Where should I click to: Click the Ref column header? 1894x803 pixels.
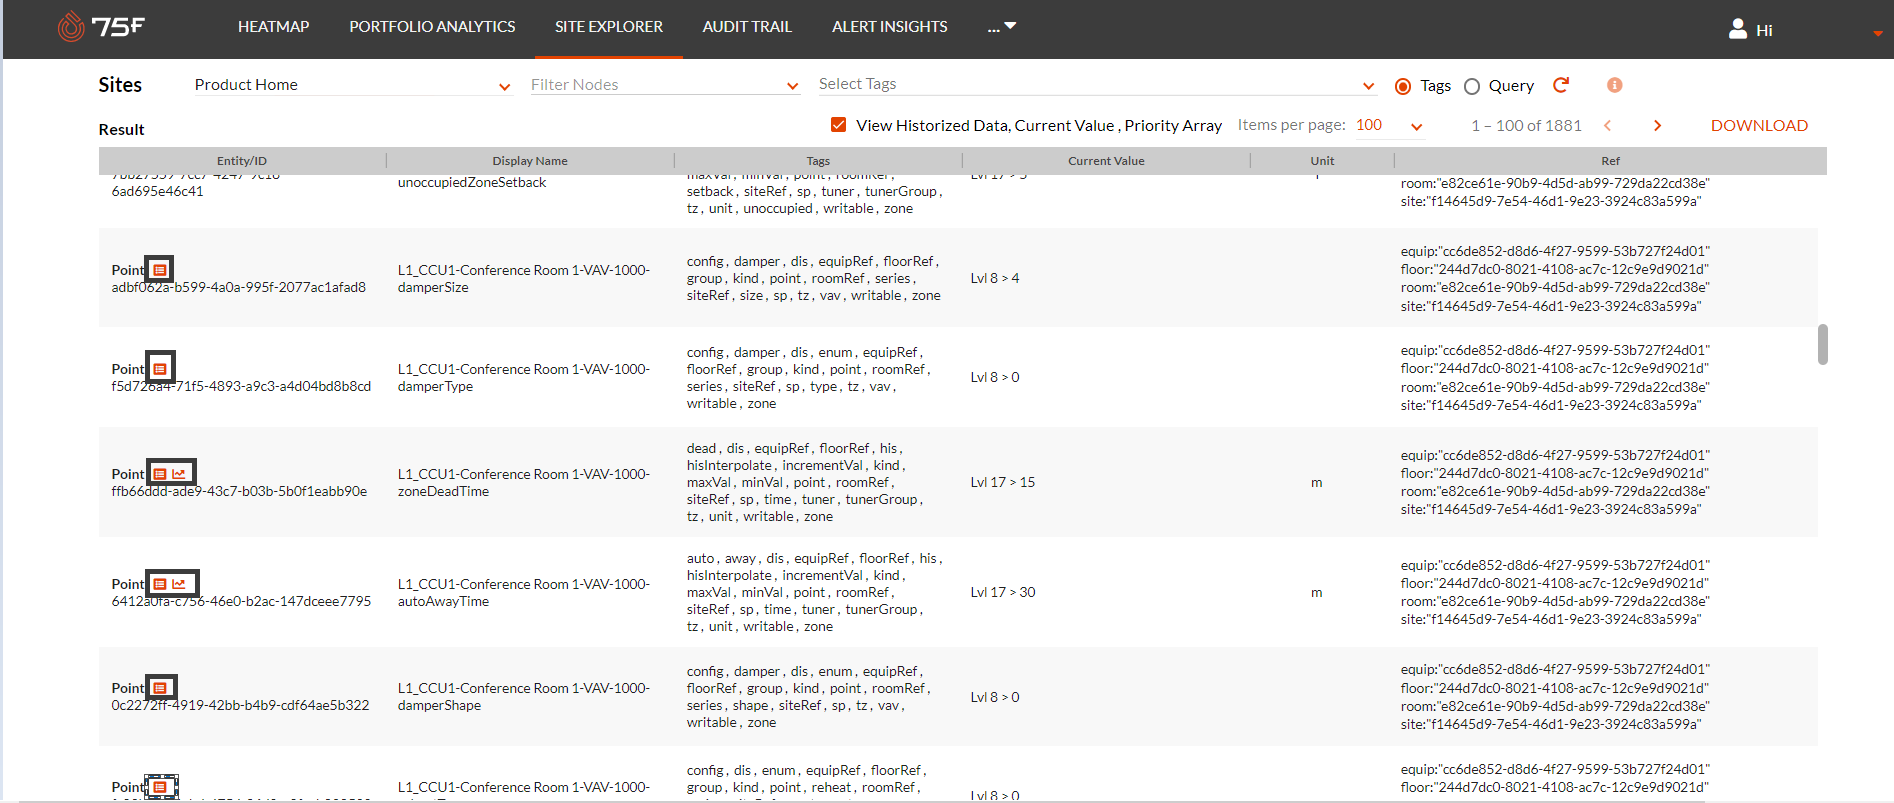tap(1610, 161)
